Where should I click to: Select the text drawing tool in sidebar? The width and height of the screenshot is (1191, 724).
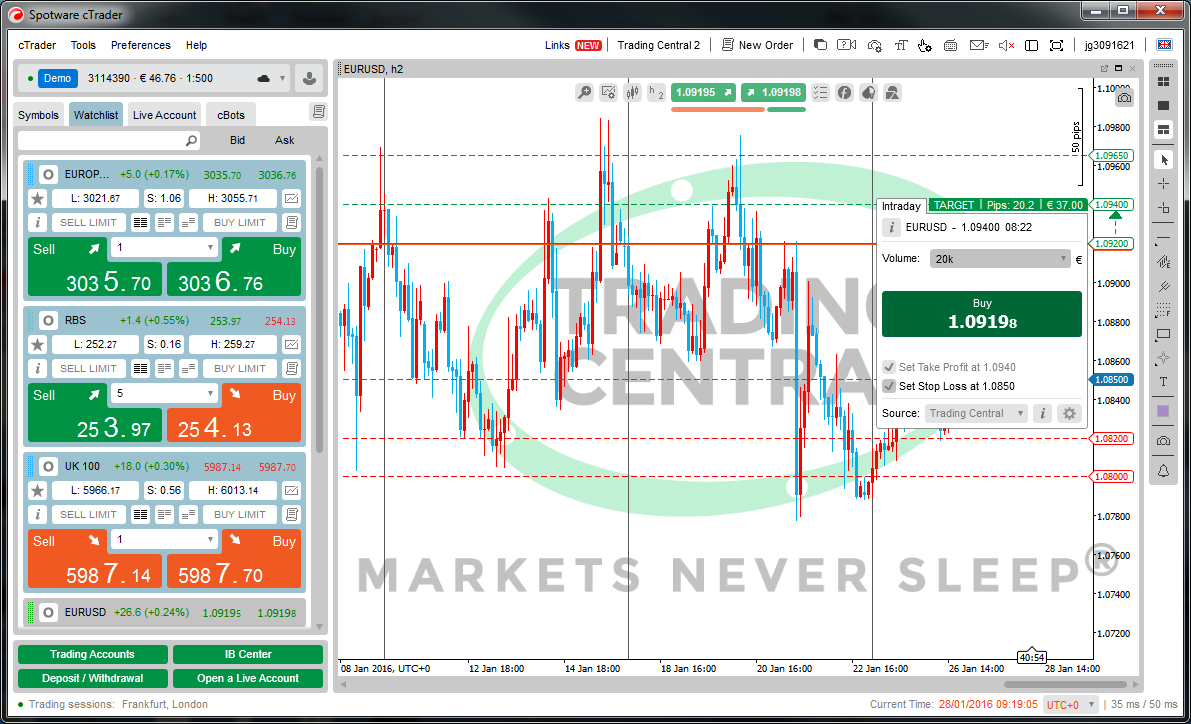point(1163,382)
